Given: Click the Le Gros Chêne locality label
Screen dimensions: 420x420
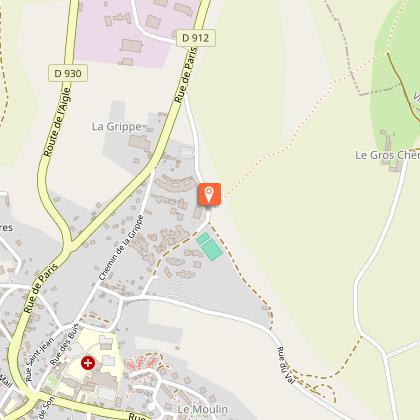Looking at the screenshot, I should point(387,155).
